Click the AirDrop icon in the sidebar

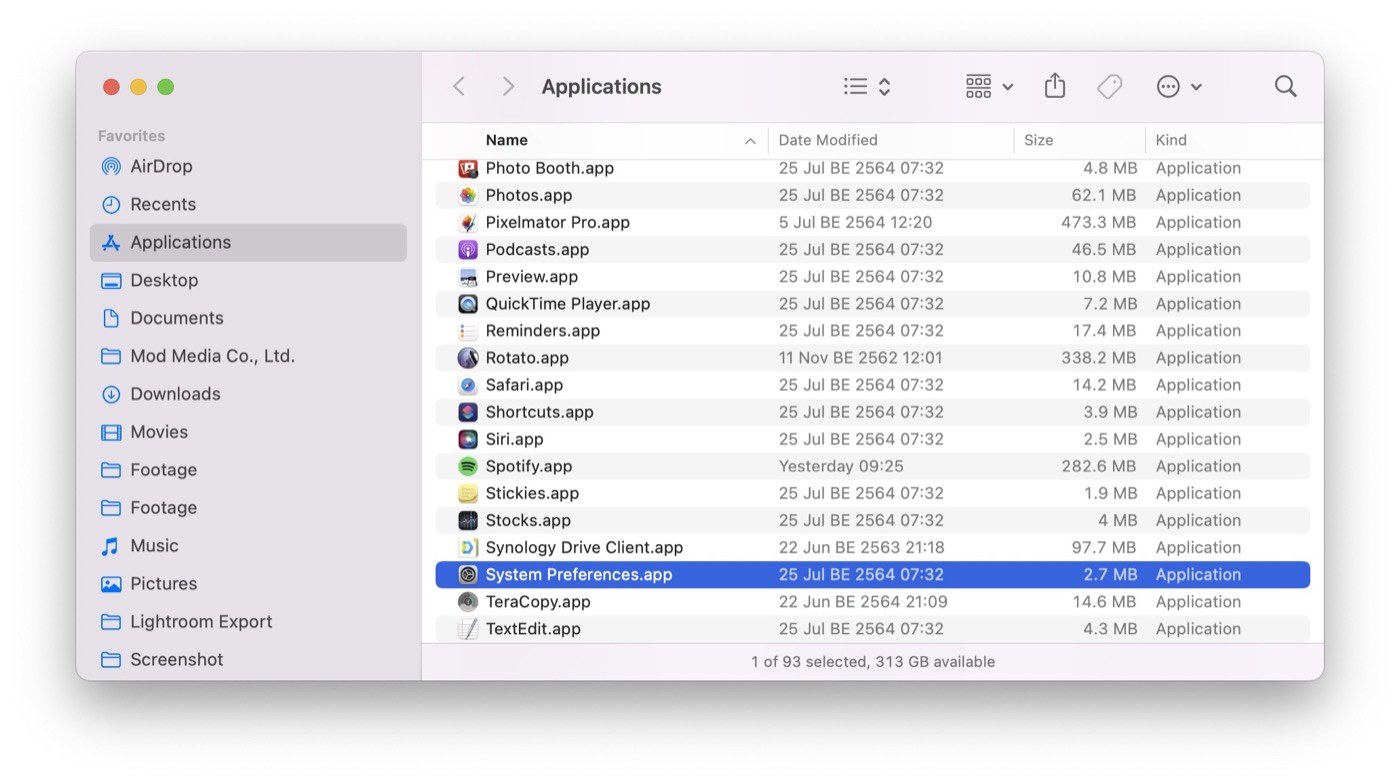point(111,166)
